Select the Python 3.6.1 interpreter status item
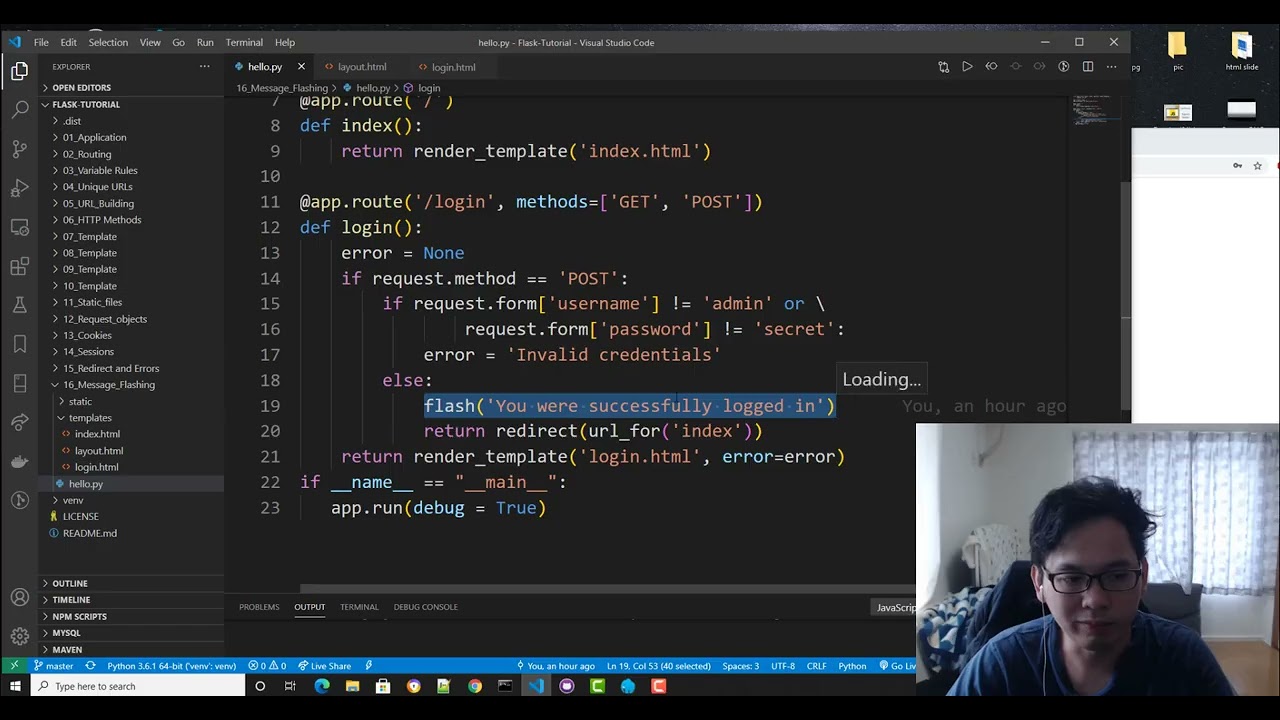 tap(171, 666)
